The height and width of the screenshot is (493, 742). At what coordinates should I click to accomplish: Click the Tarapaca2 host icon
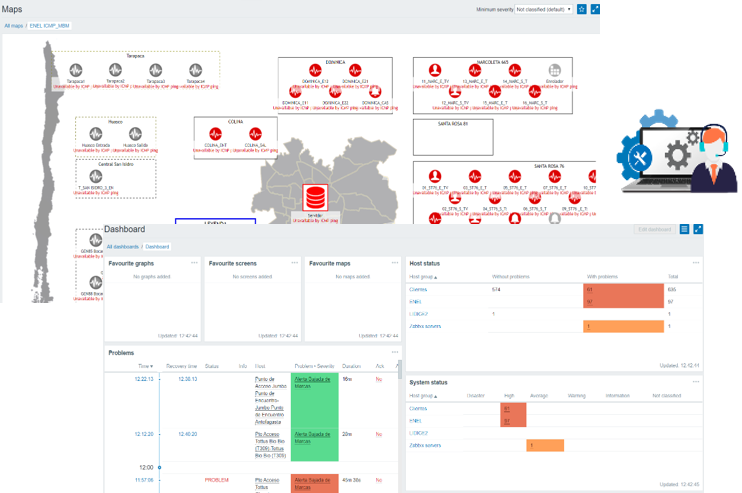115,70
